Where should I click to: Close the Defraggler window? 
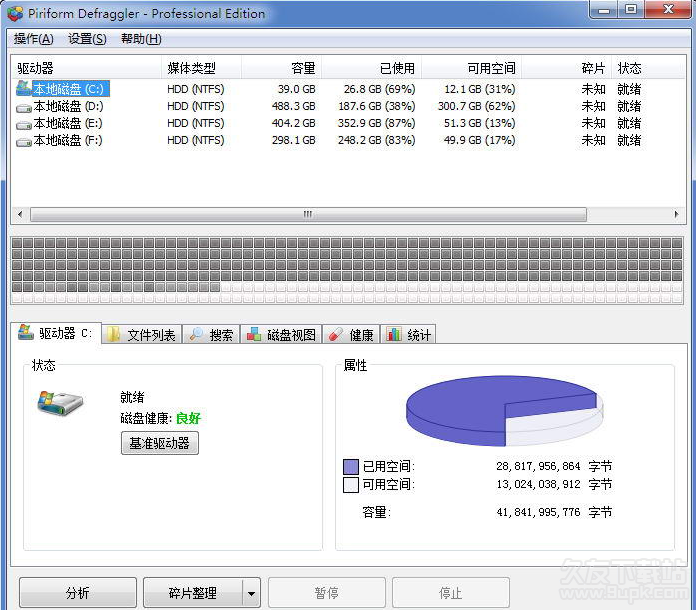pos(668,9)
